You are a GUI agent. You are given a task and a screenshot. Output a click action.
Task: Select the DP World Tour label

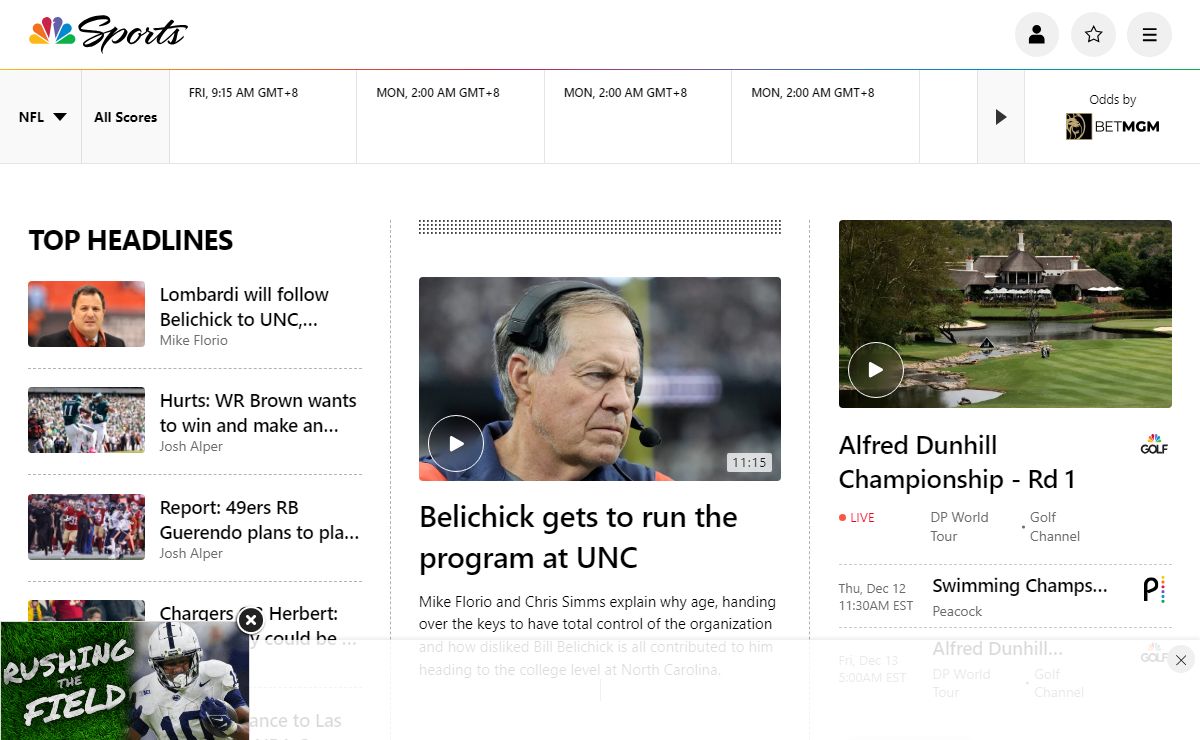tap(959, 527)
